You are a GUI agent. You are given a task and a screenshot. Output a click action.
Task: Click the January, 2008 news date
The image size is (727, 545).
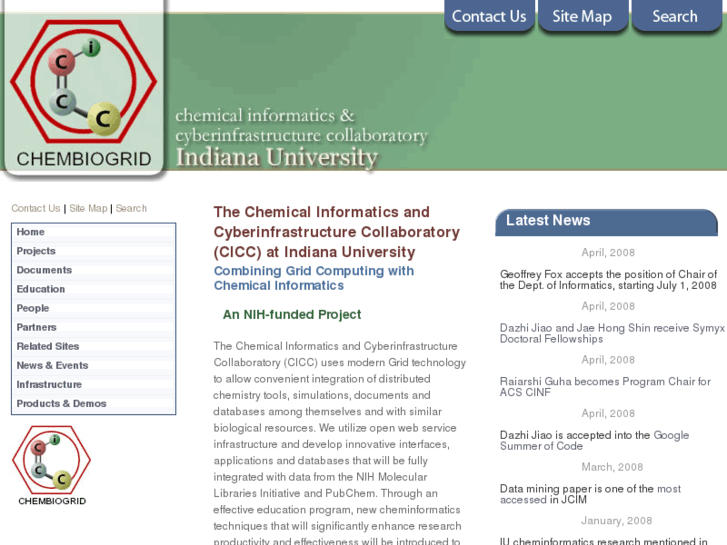(x=617, y=521)
